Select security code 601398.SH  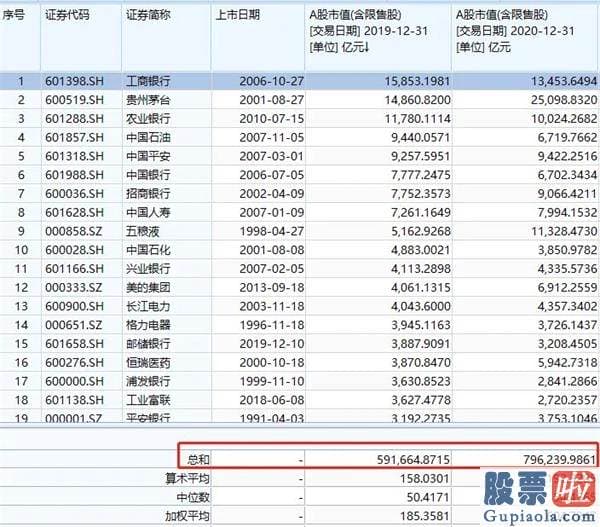[x=75, y=81]
